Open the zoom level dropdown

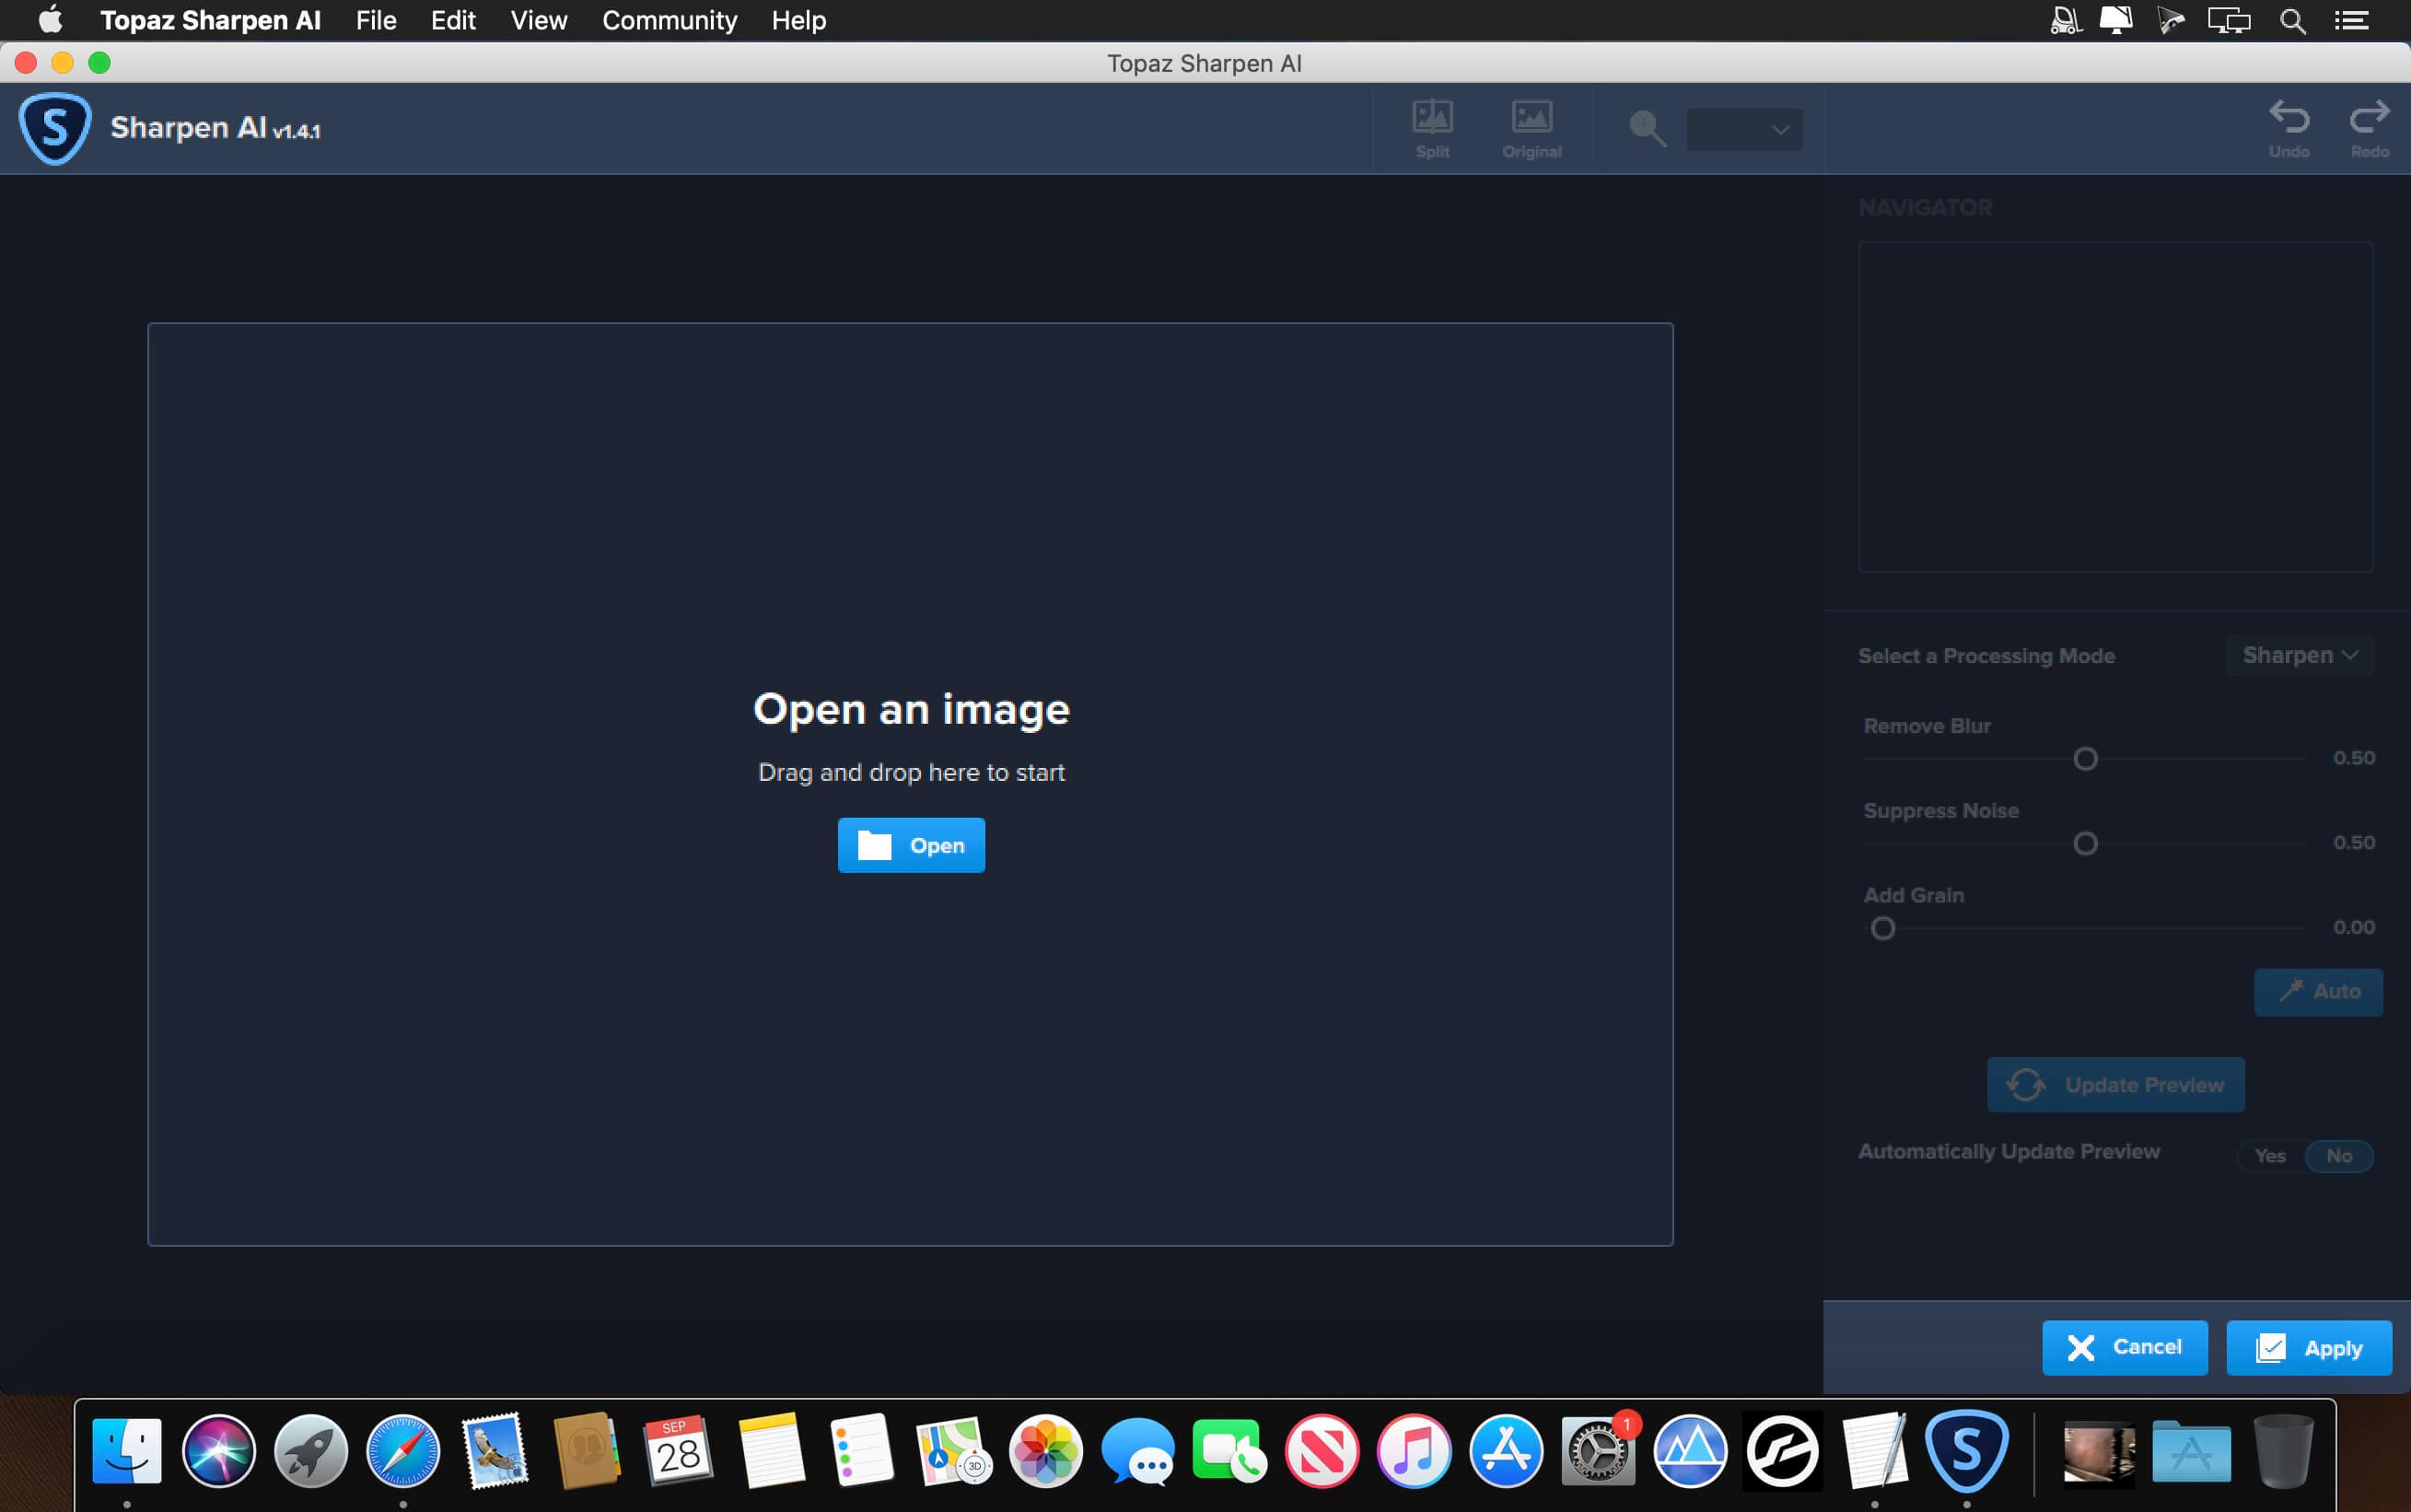(1744, 129)
